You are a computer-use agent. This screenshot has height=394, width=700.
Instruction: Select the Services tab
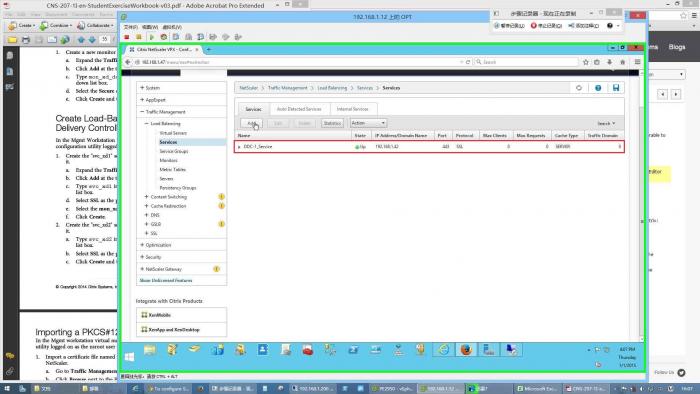[253, 109]
